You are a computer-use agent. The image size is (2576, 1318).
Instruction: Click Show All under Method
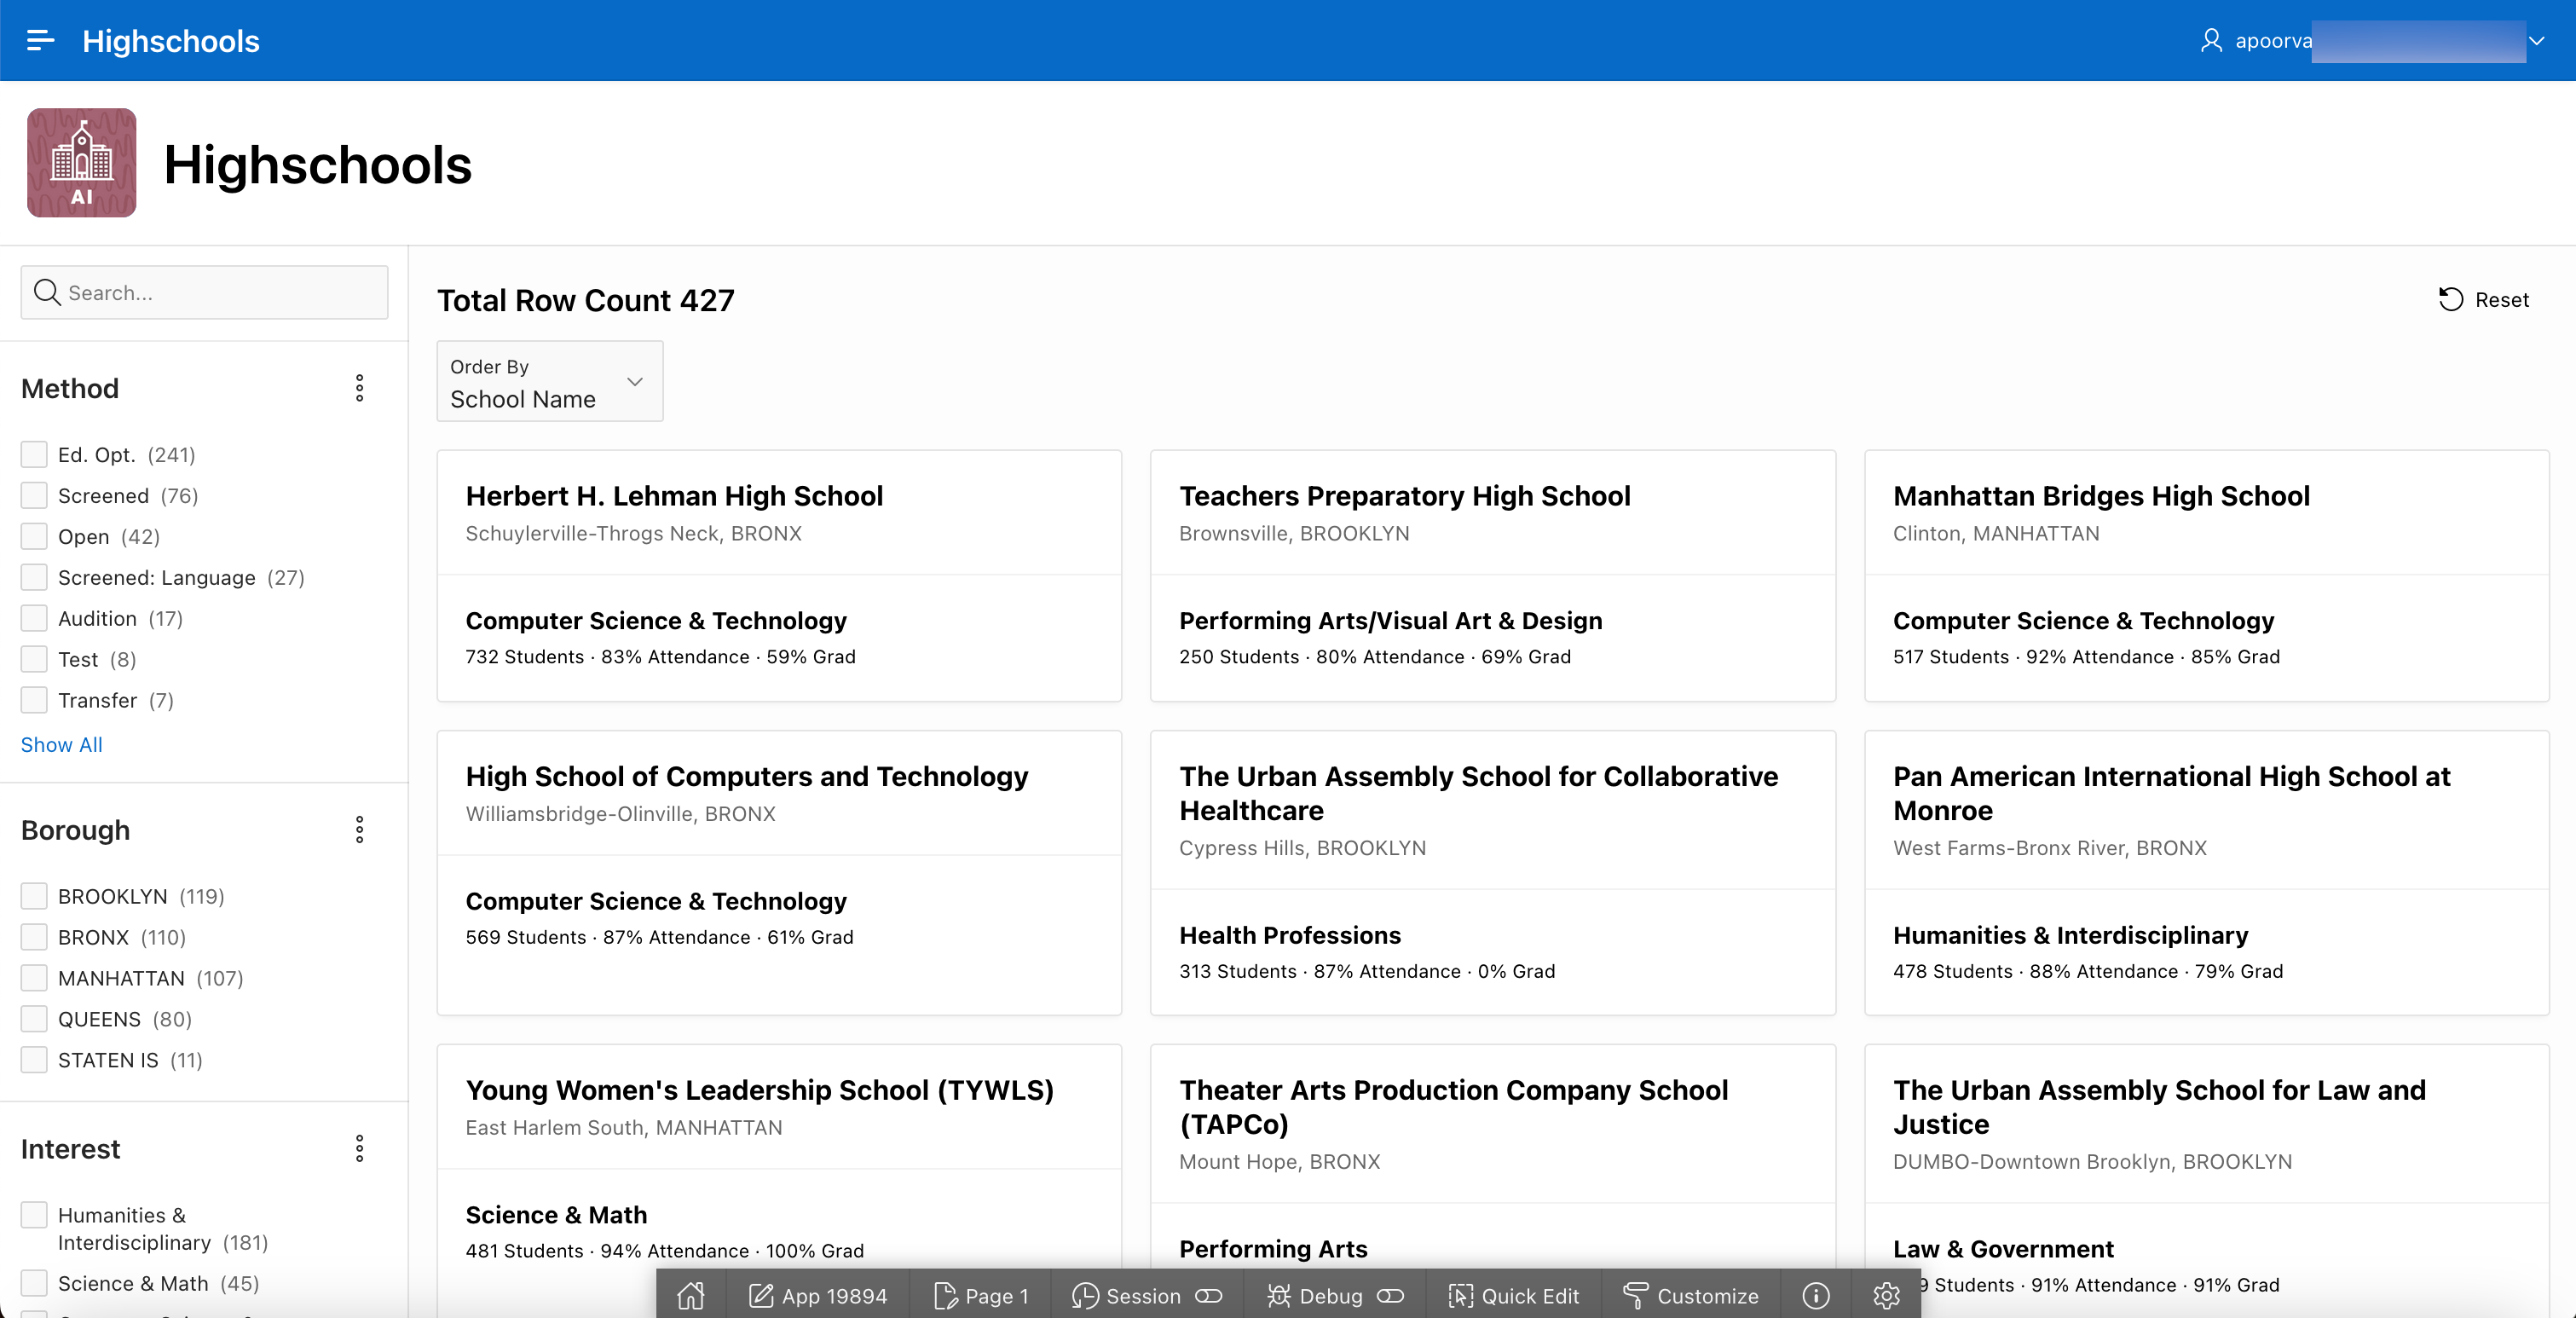tap(62, 744)
